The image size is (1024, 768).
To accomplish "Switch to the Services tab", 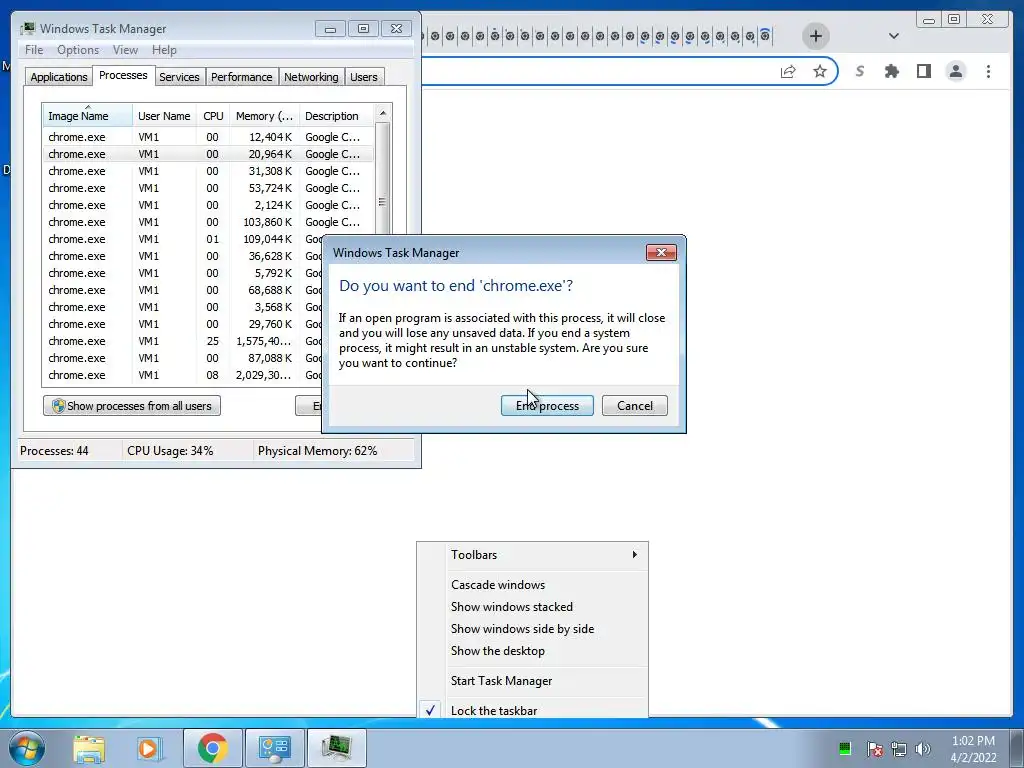I will click(179, 76).
